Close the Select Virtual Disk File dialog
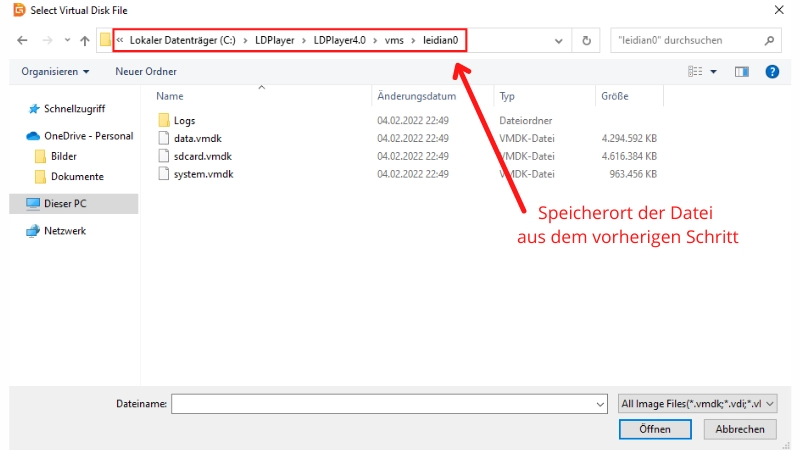 point(779,10)
